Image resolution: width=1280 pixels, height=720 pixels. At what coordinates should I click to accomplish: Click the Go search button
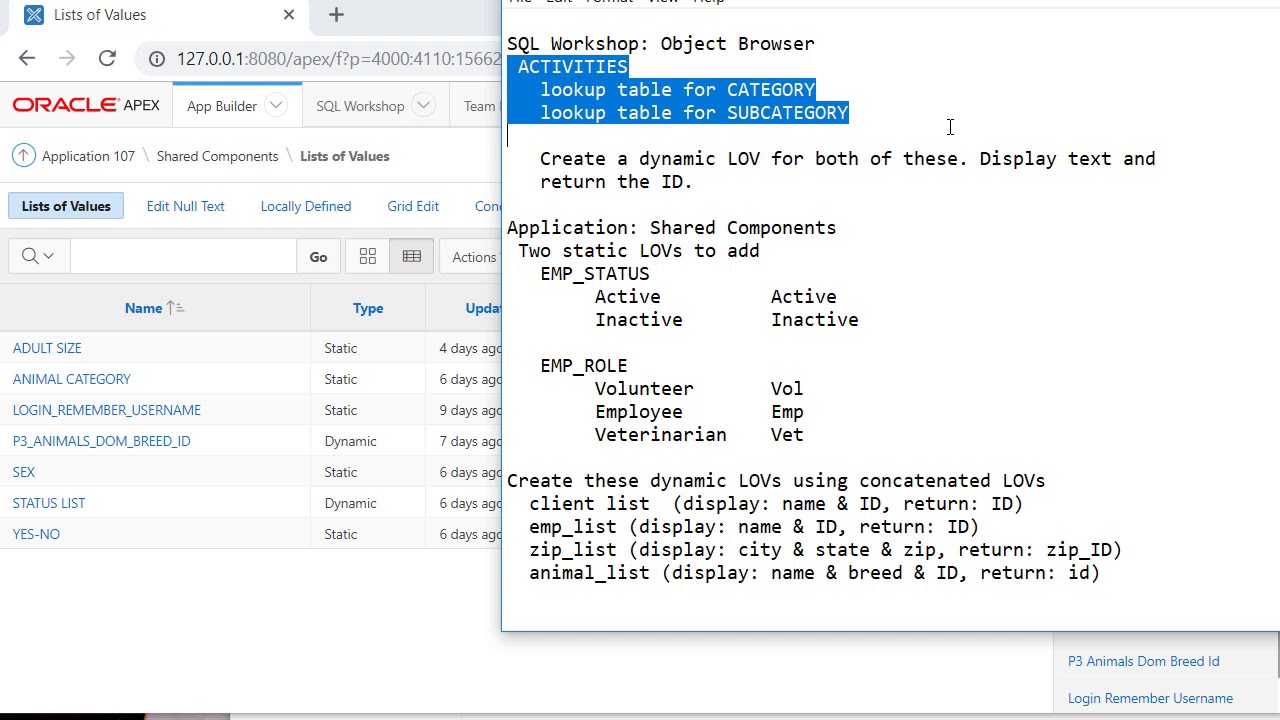pos(318,257)
